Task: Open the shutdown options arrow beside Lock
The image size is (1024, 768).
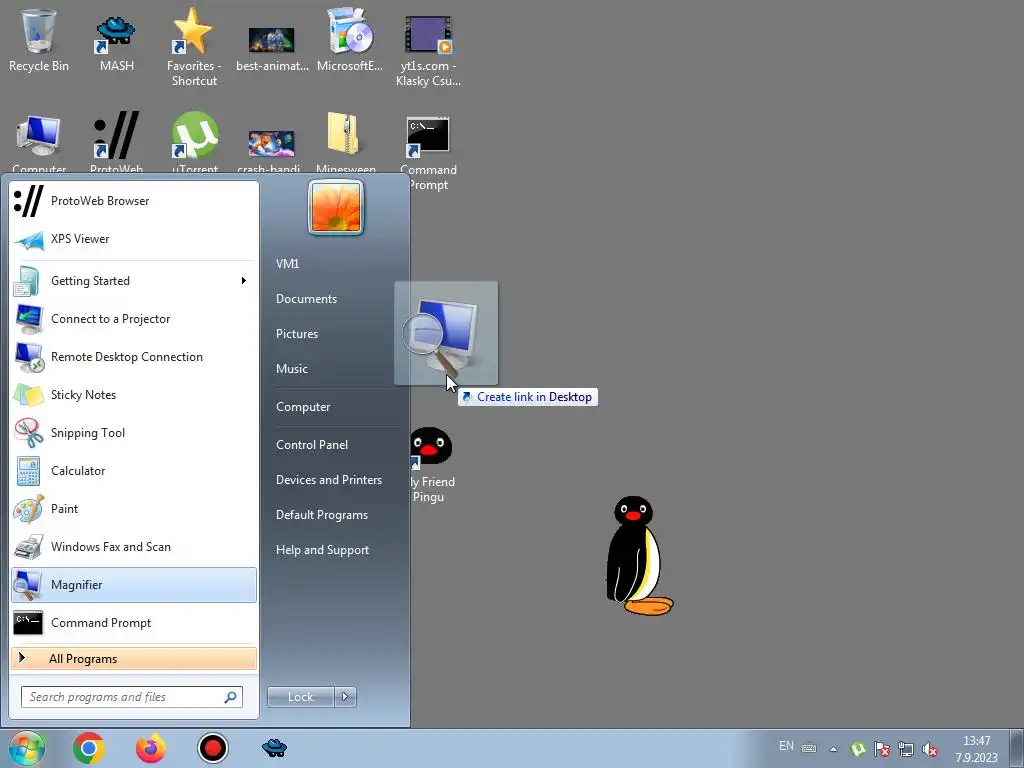Action: pyautogui.click(x=345, y=697)
